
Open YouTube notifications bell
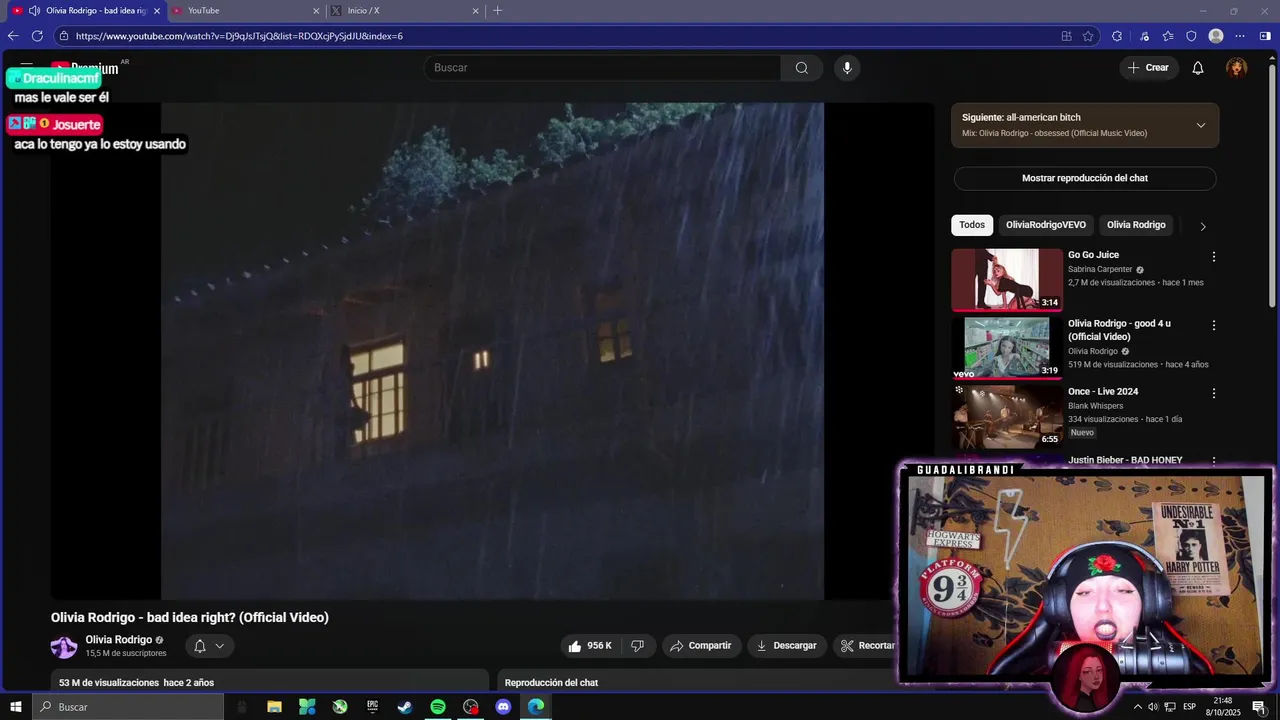coord(1198,68)
